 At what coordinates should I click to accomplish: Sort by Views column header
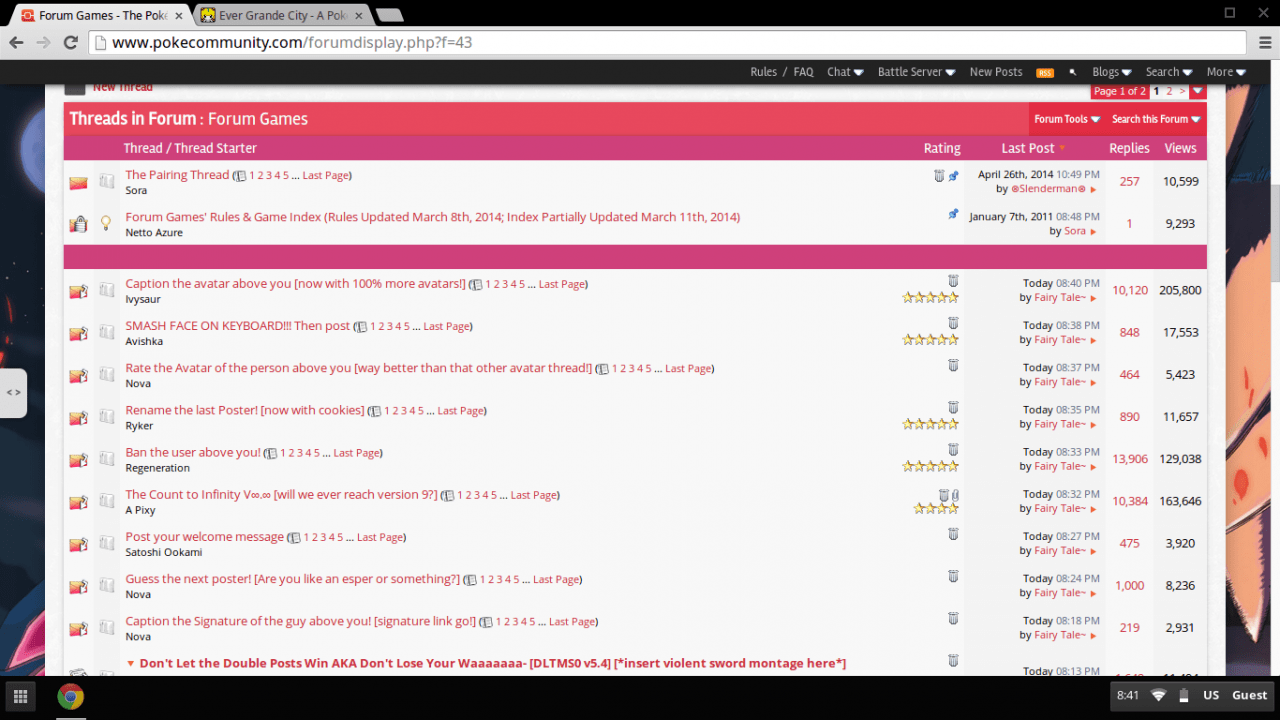[1180, 148]
